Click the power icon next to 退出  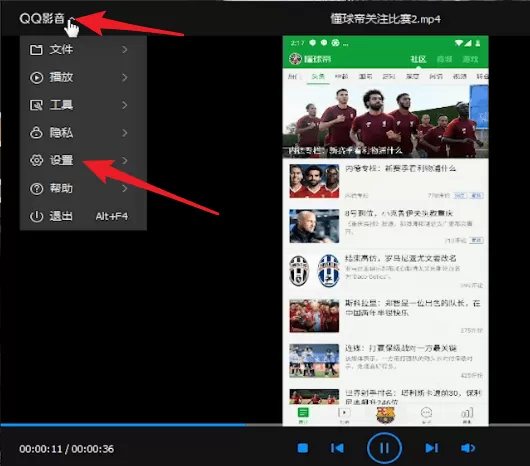point(37,216)
